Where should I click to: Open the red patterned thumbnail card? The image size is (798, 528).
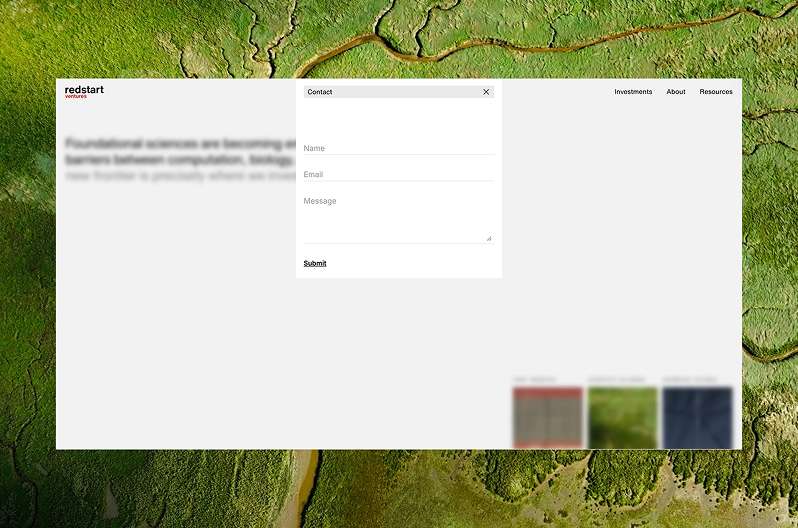[x=547, y=417]
